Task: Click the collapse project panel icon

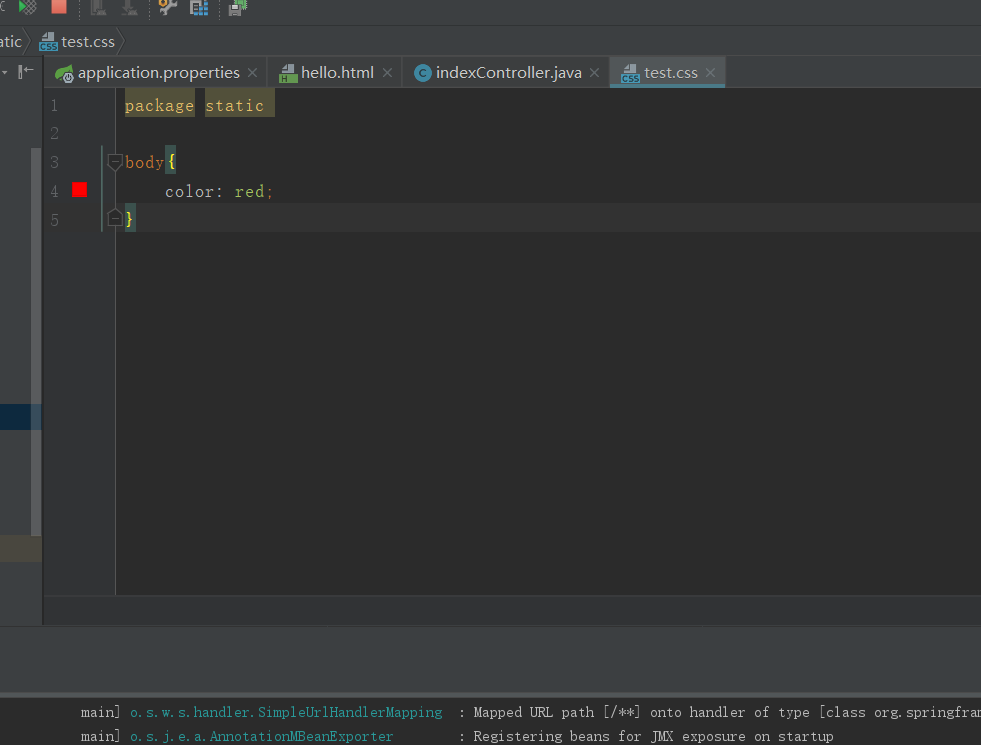Action: pos(27,72)
